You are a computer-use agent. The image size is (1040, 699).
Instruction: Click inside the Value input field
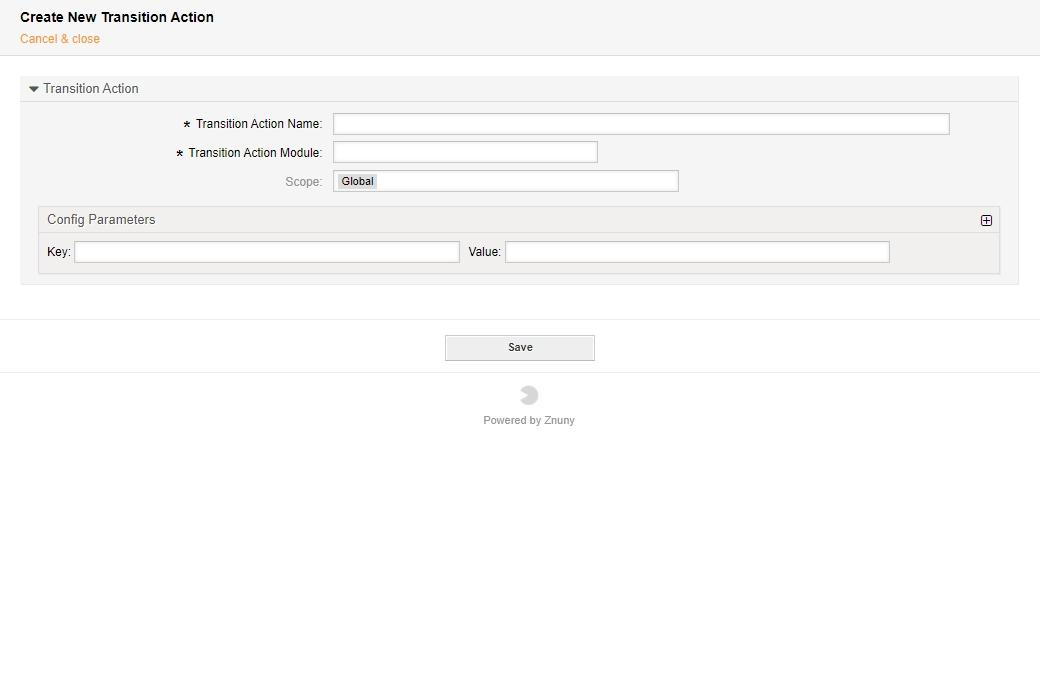point(697,251)
